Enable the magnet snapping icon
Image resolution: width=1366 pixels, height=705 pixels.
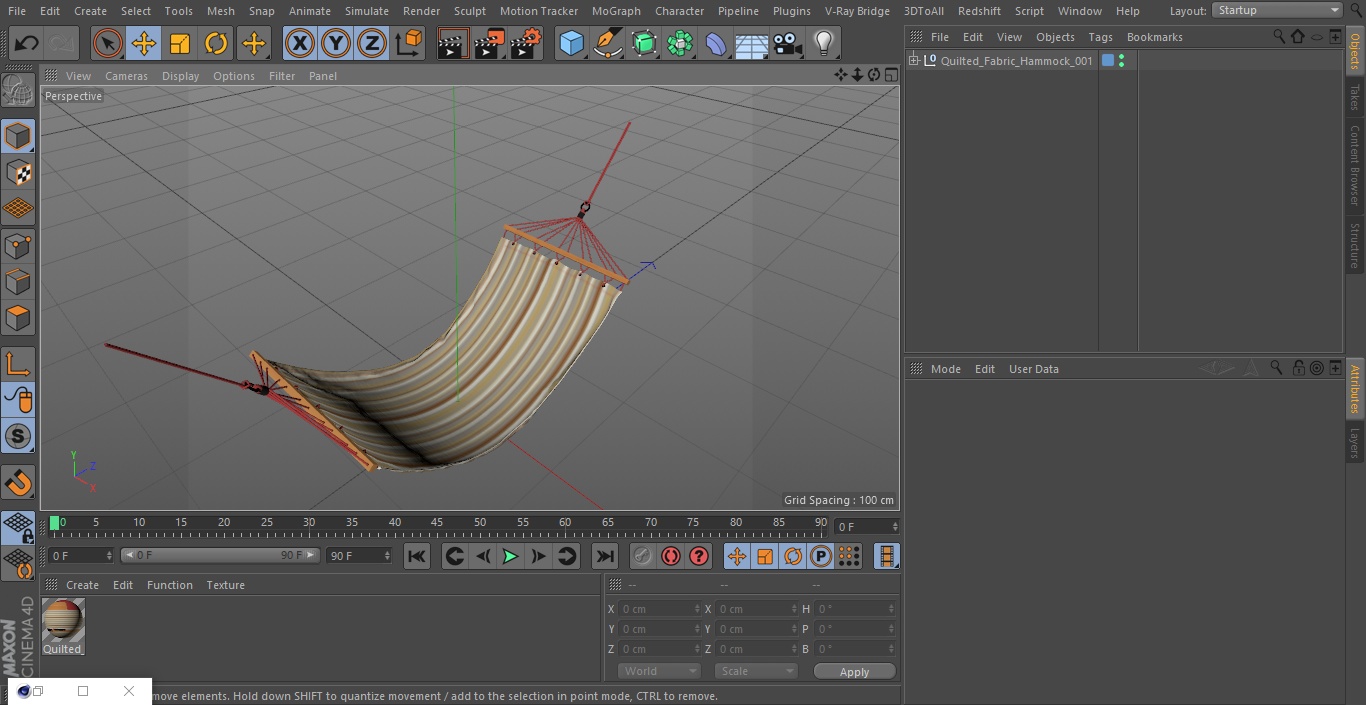tap(19, 482)
